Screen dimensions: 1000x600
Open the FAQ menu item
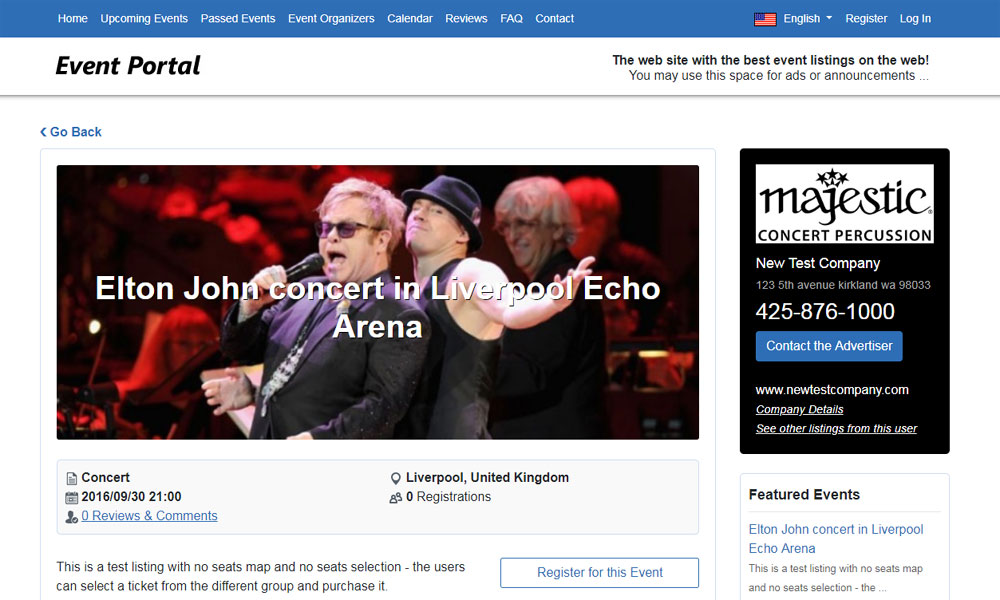(511, 18)
